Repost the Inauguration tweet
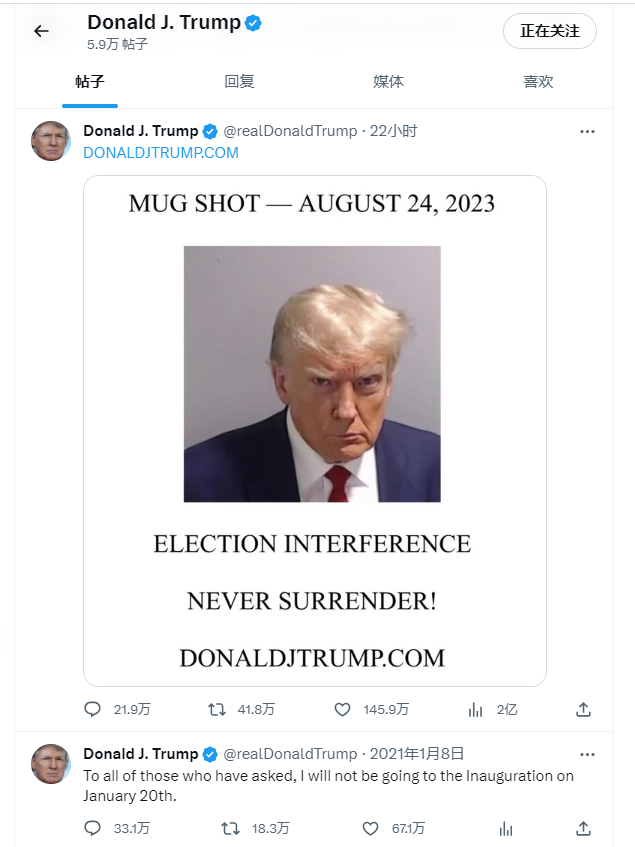This screenshot has width=635, height=847. point(231,828)
